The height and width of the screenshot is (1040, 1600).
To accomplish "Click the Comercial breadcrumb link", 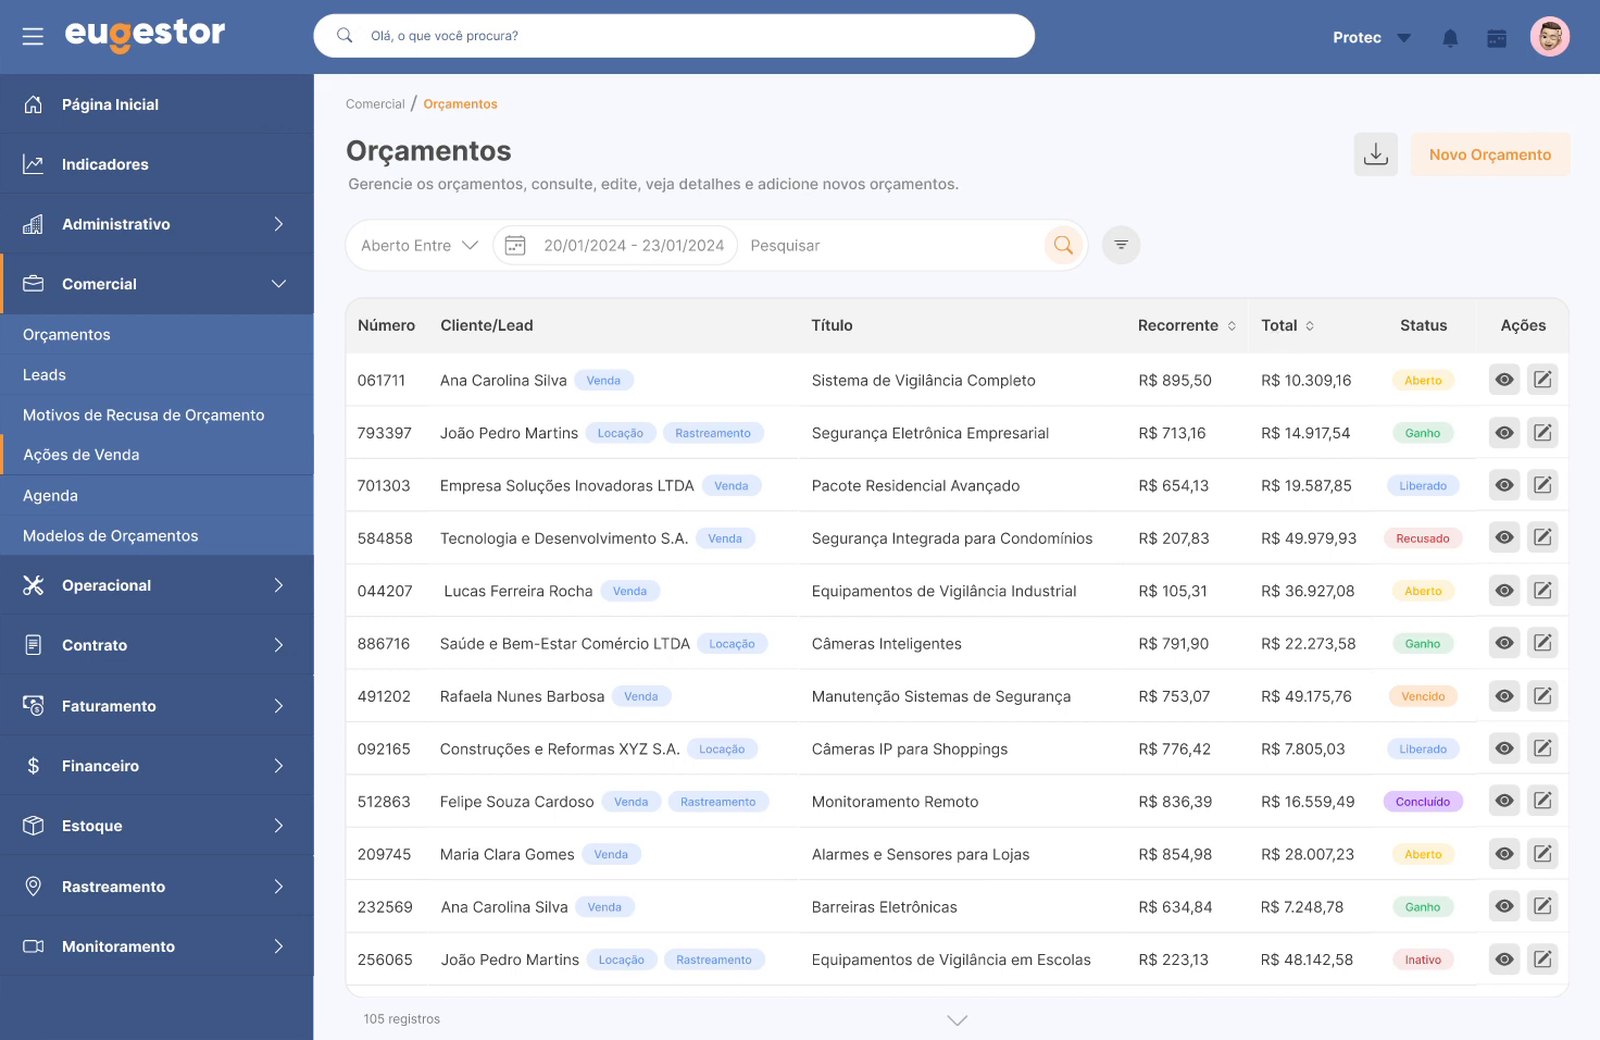I will pyautogui.click(x=375, y=104).
